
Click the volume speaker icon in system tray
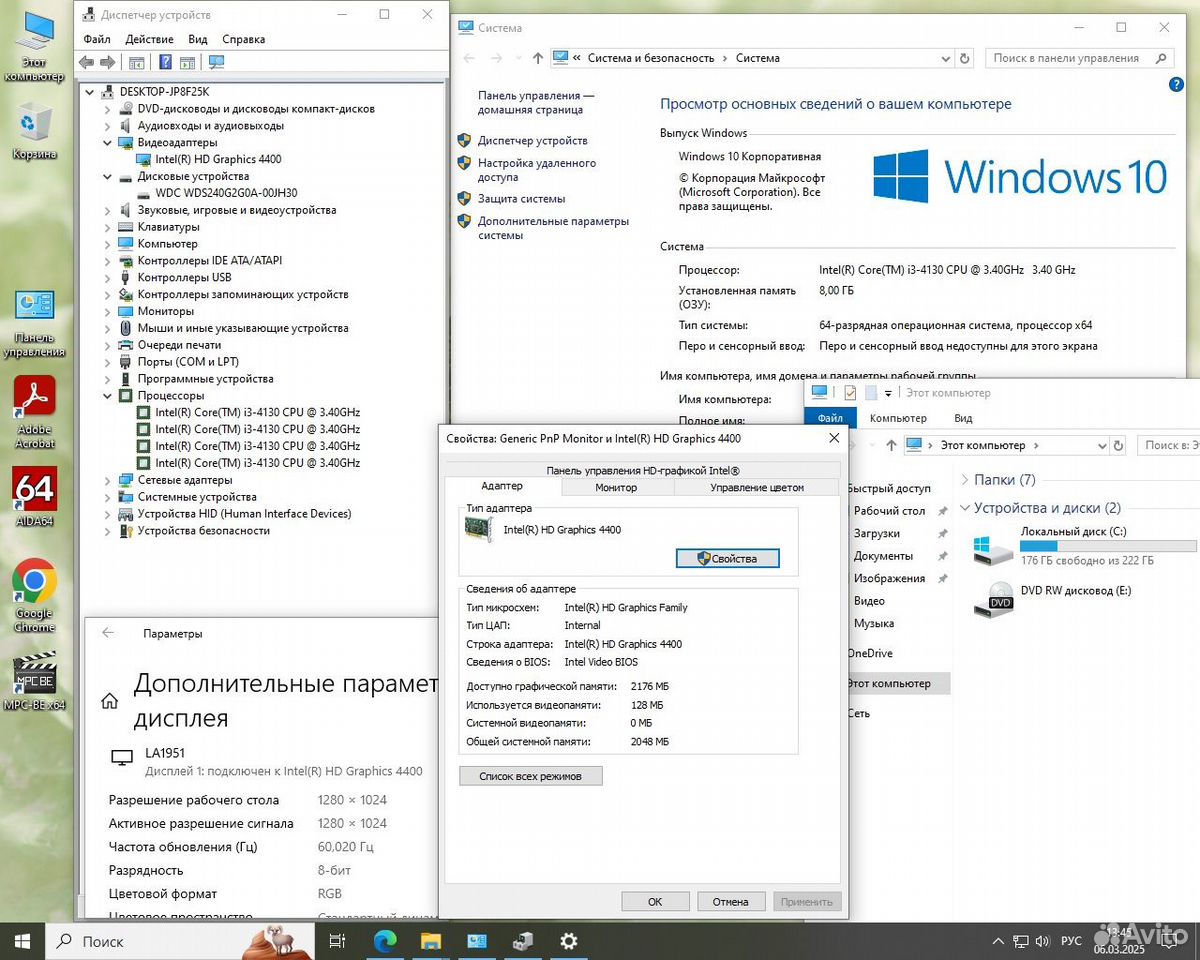tap(1045, 941)
